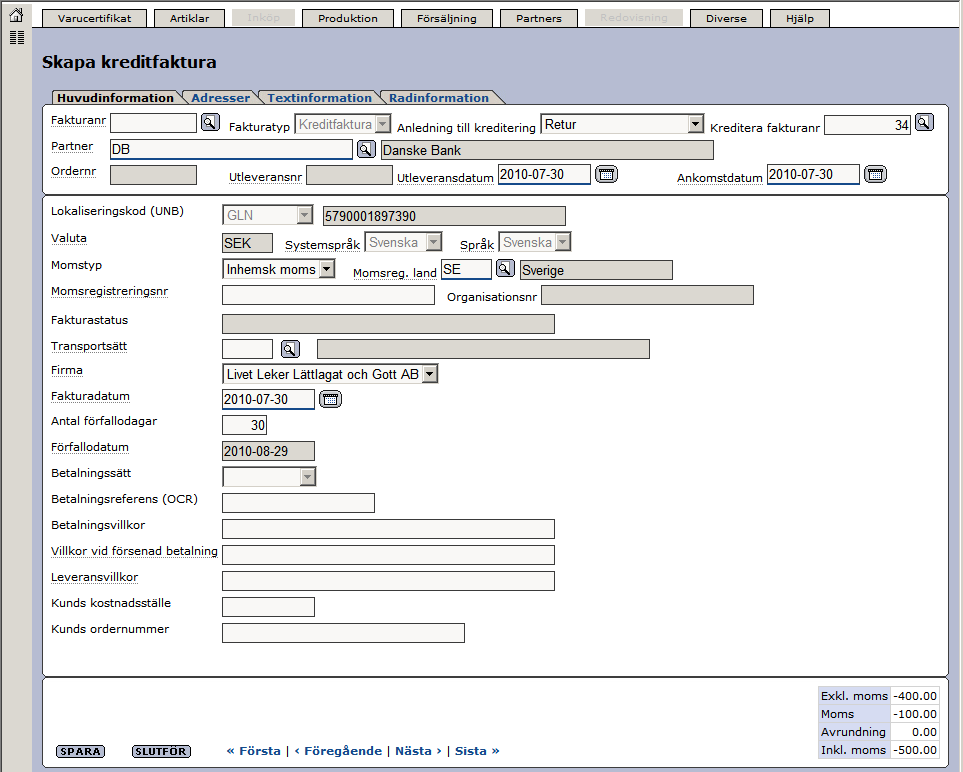
Task: Open Transportsätt lookup magnifier
Action: [290, 349]
